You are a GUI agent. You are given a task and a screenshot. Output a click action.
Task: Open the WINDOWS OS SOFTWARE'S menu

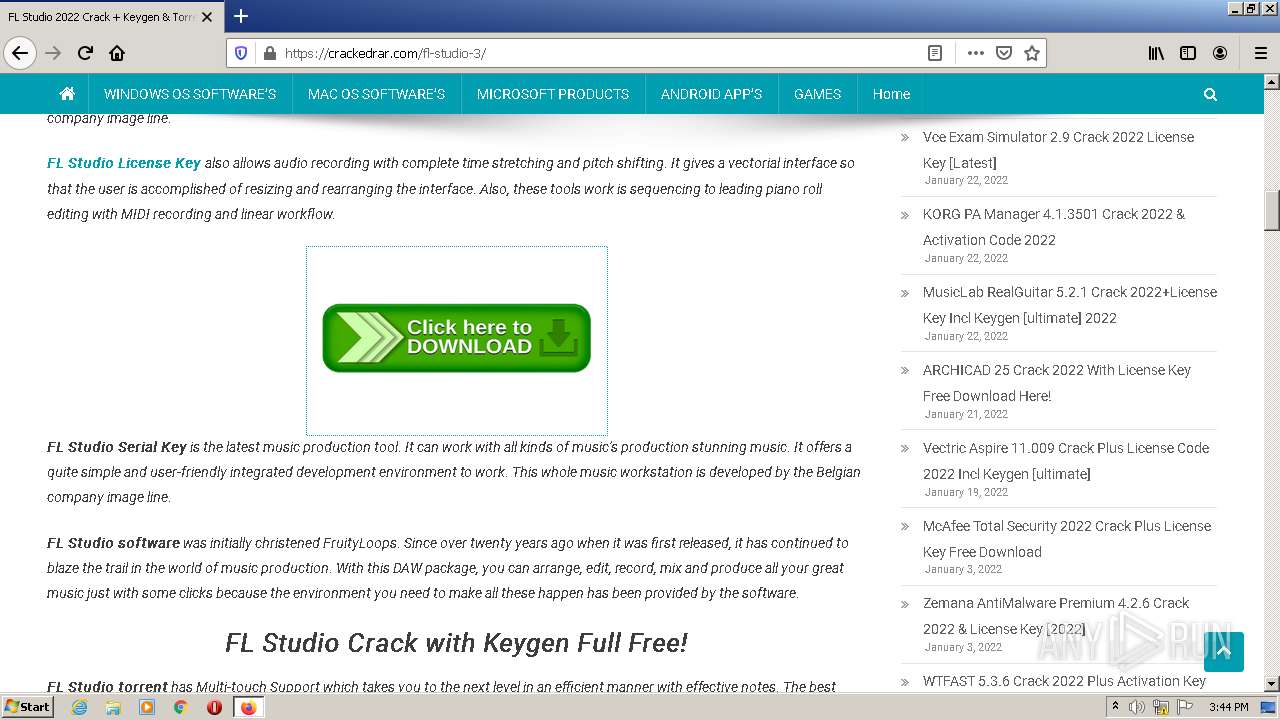[190, 94]
